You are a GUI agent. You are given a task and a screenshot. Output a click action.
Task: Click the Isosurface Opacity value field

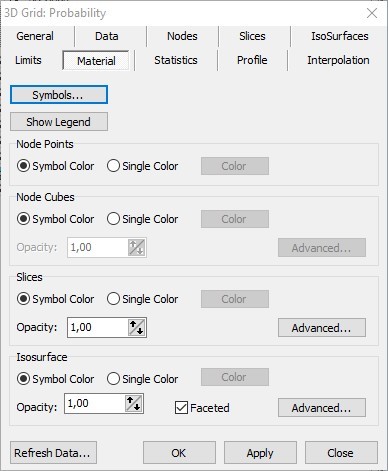95,403
